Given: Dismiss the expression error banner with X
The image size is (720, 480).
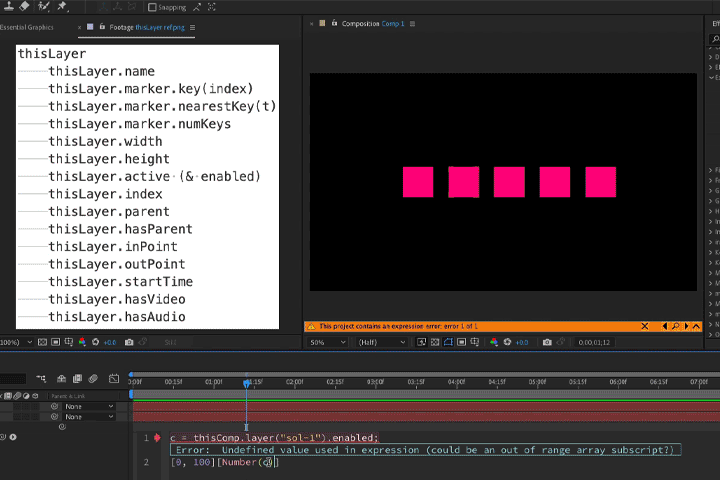Looking at the screenshot, I should point(645,326).
